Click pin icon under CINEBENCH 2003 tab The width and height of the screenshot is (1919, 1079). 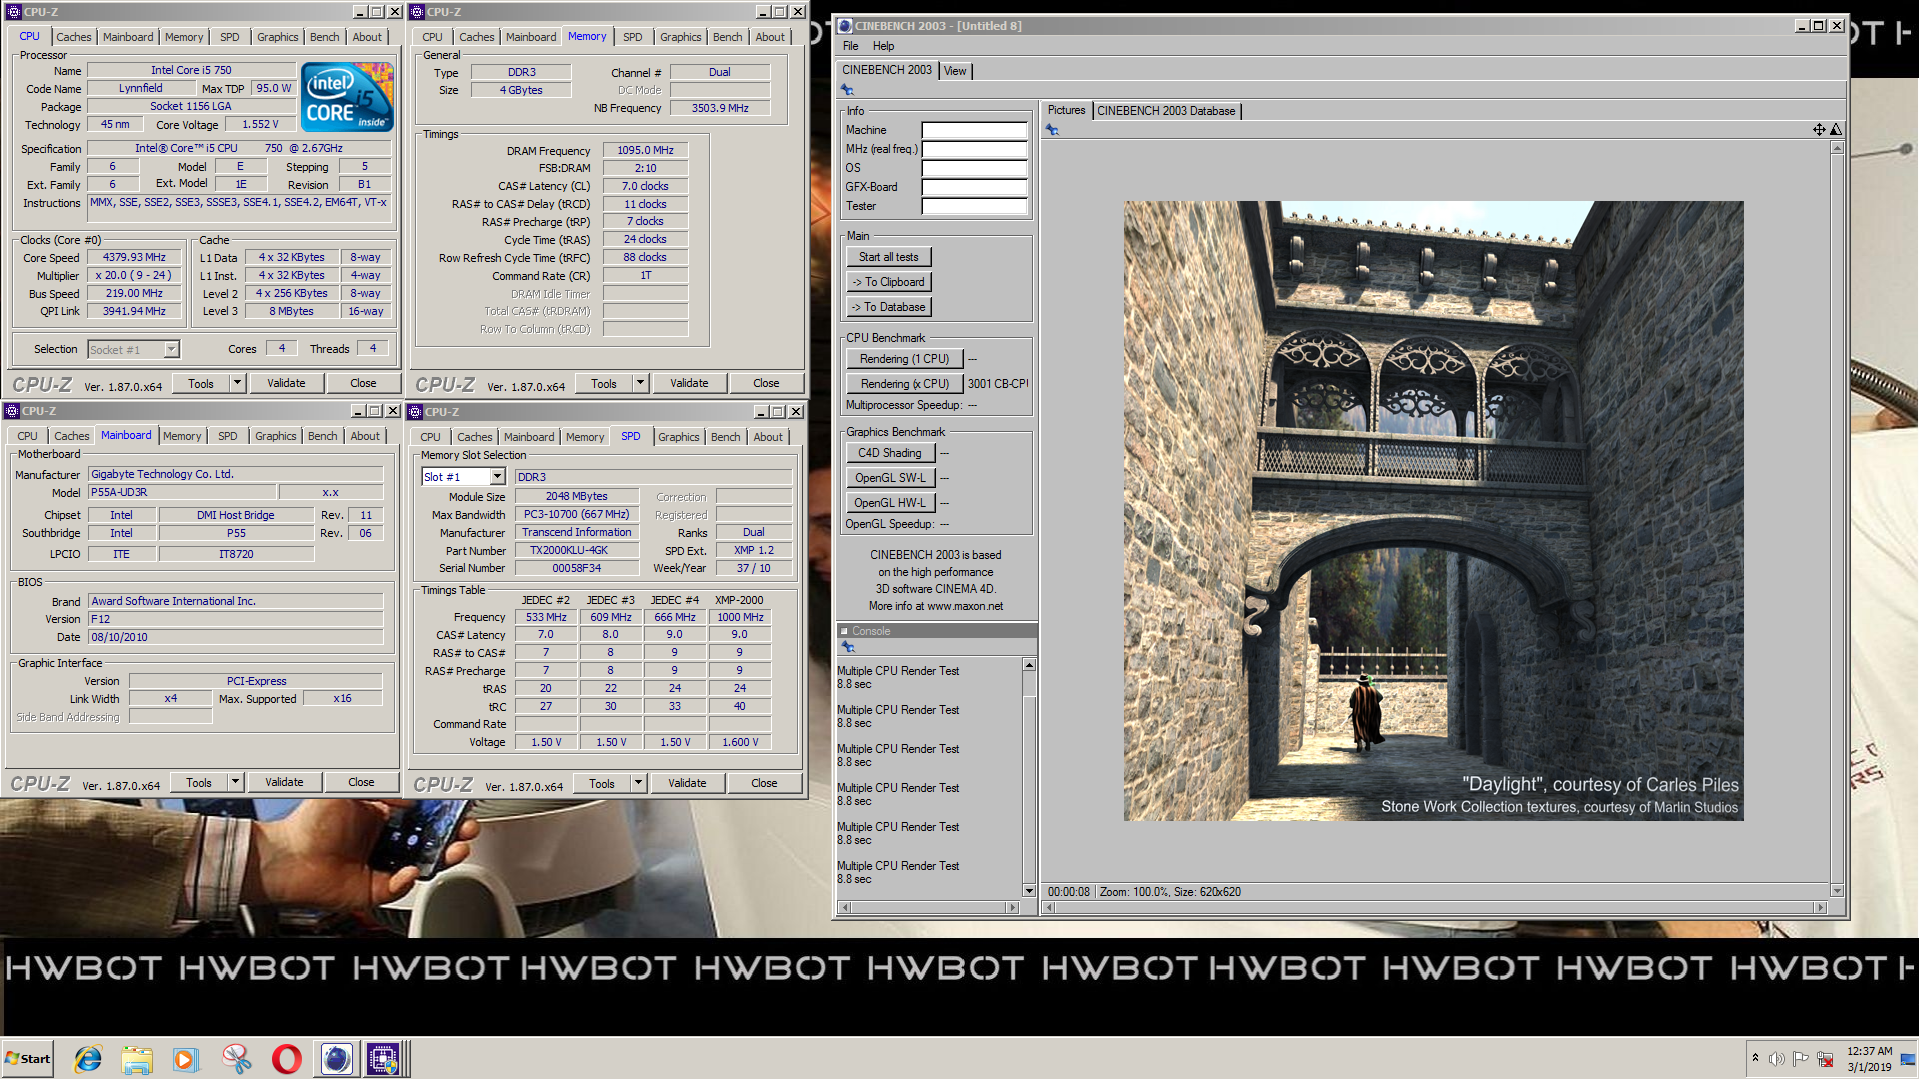pos(848,90)
